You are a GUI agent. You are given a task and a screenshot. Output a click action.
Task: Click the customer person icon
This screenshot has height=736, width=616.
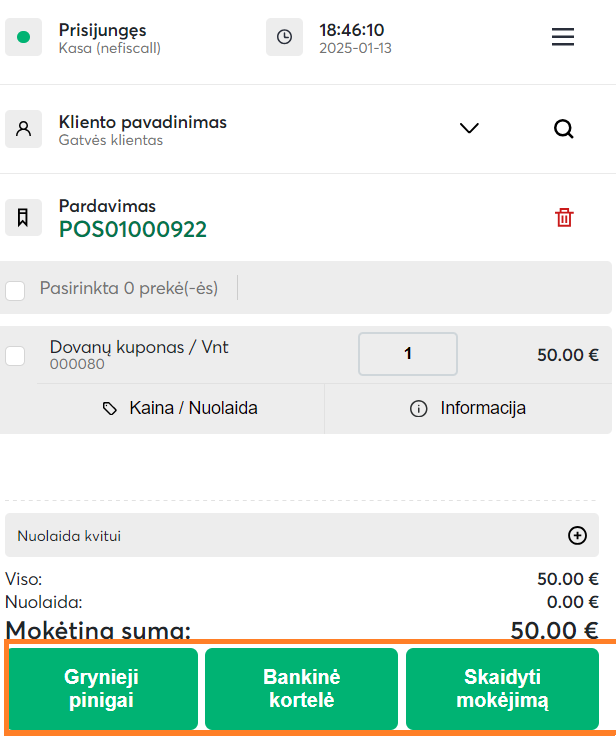click(24, 128)
